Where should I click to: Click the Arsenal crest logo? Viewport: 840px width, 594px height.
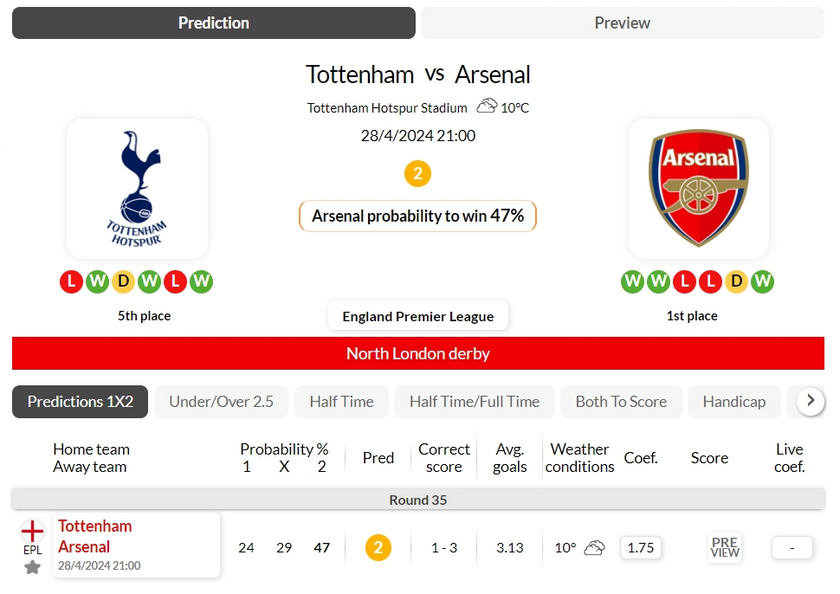click(x=699, y=188)
